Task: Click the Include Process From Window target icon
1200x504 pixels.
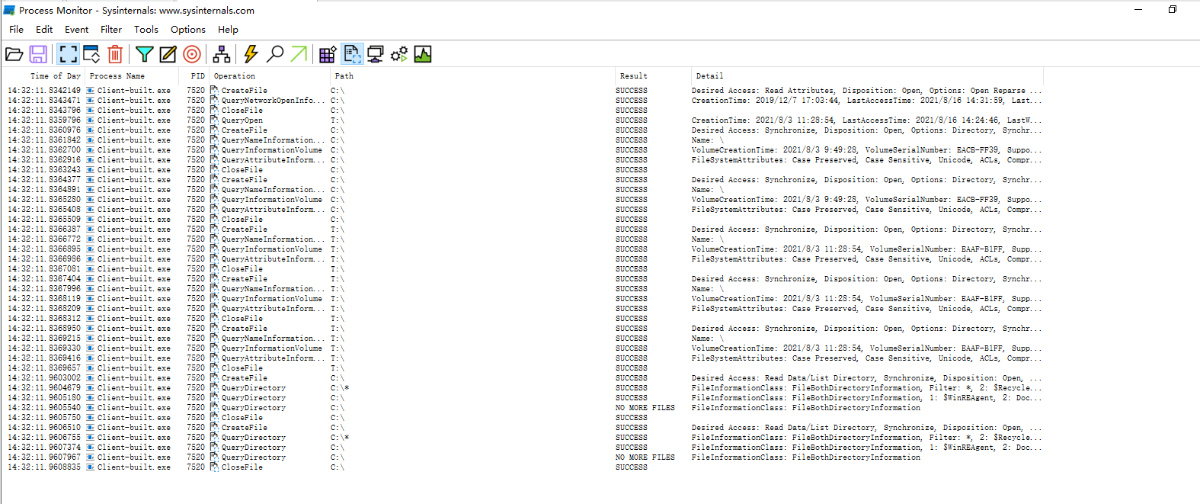Action: pyautogui.click(x=193, y=54)
